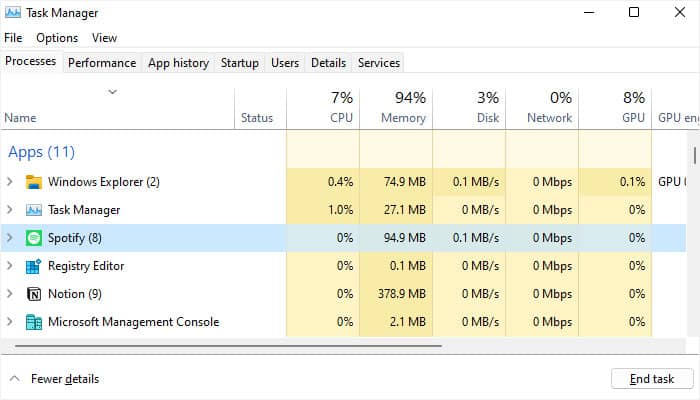
Task: Expand the Task Manager process row
Action: click(10, 209)
